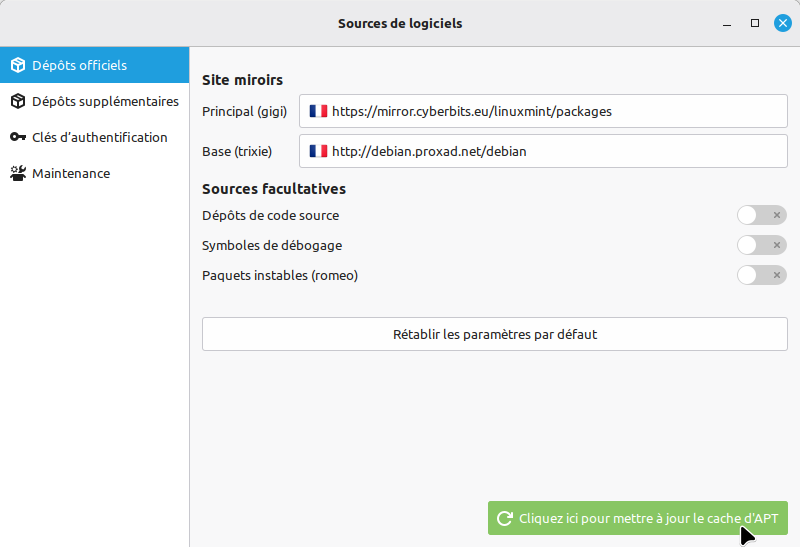This screenshot has height=547, width=800.
Task: Switch to Dépôts supplémentaires section
Action: click(x=105, y=102)
